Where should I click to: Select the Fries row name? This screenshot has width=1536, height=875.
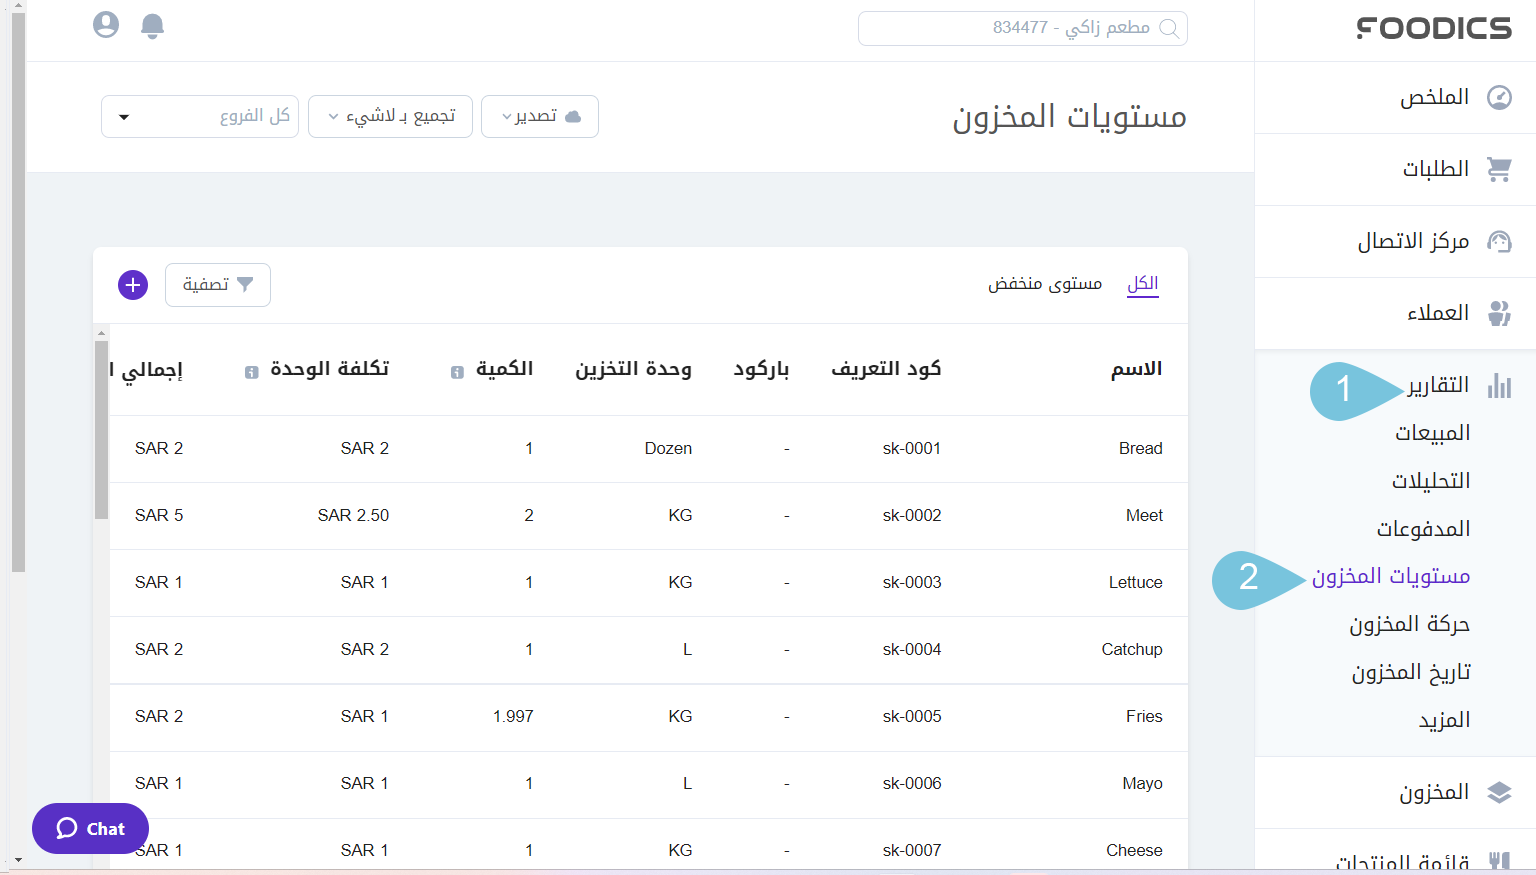coord(1144,716)
